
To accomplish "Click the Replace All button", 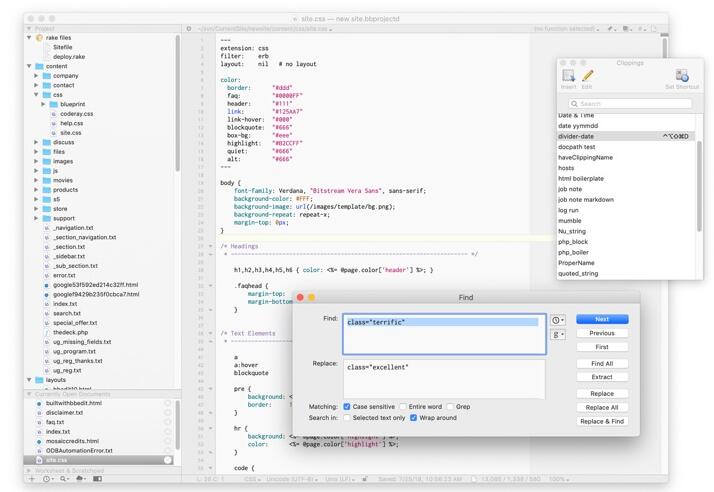I will coord(602,408).
